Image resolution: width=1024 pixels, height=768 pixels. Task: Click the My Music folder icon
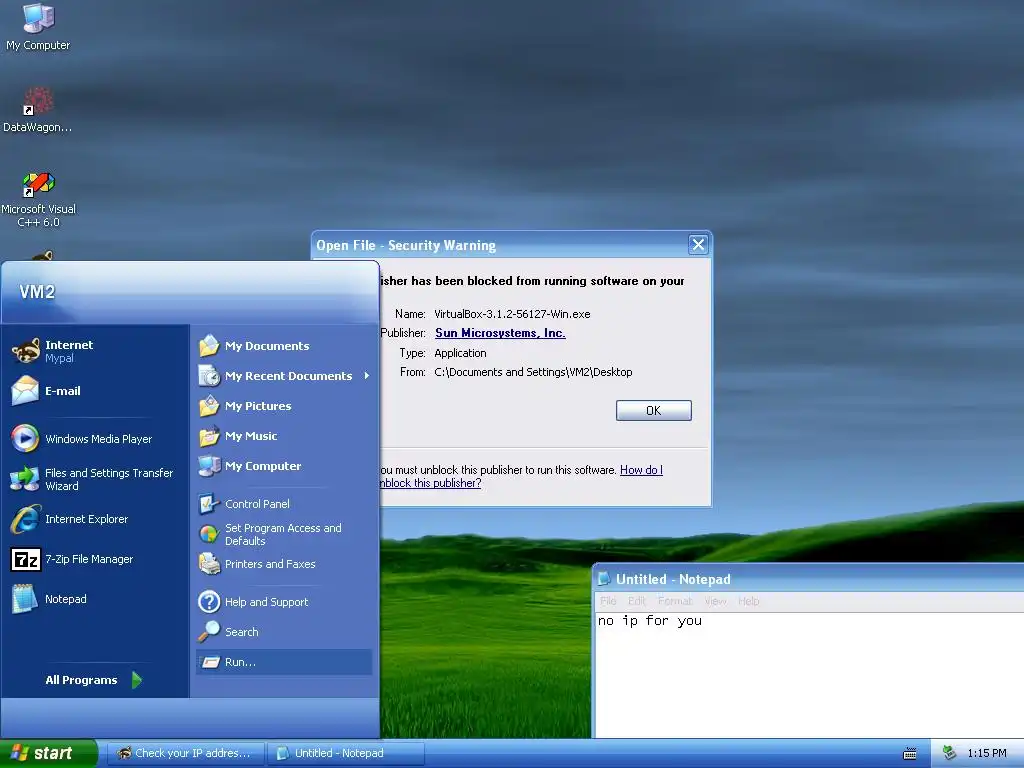tap(209, 436)
